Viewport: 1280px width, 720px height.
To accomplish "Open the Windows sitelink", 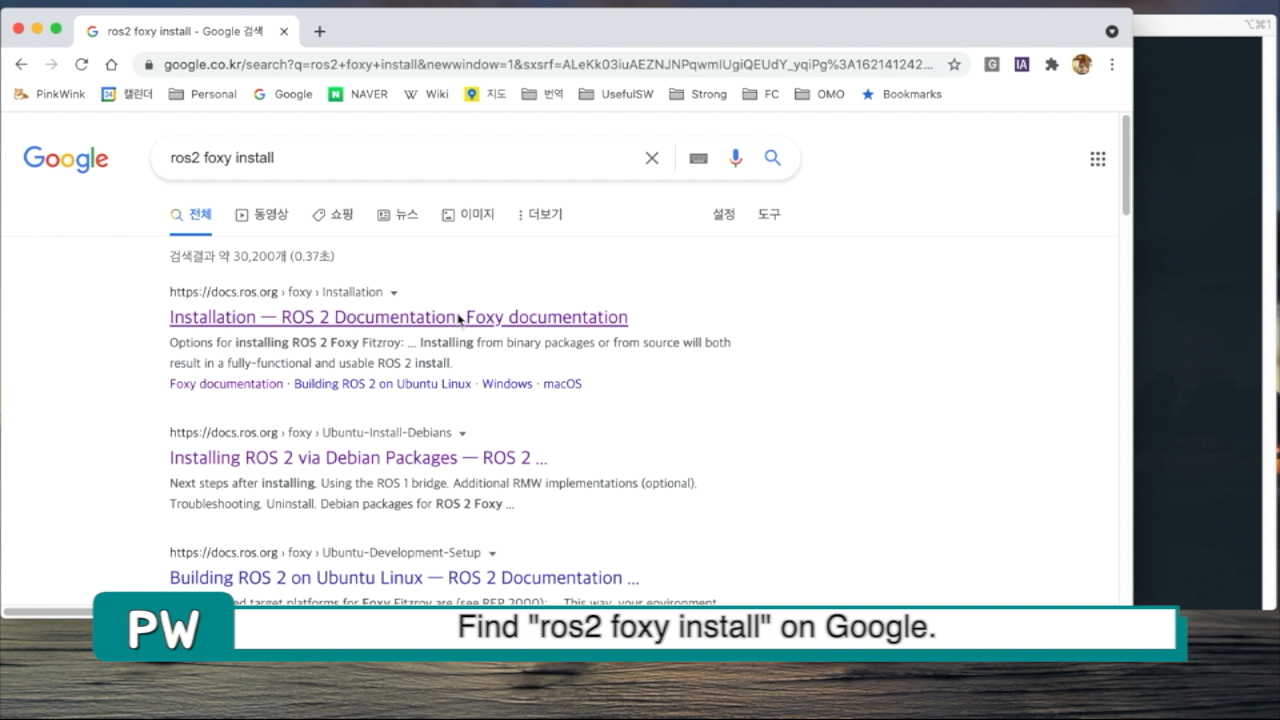I will [507, 384].
